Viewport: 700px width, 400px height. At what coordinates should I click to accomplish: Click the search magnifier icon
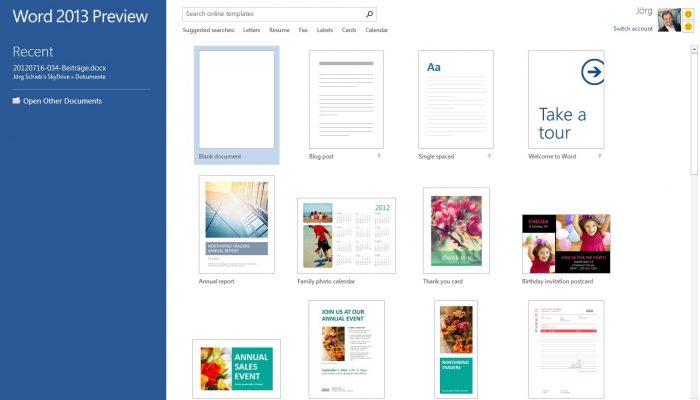pos(369,14)
